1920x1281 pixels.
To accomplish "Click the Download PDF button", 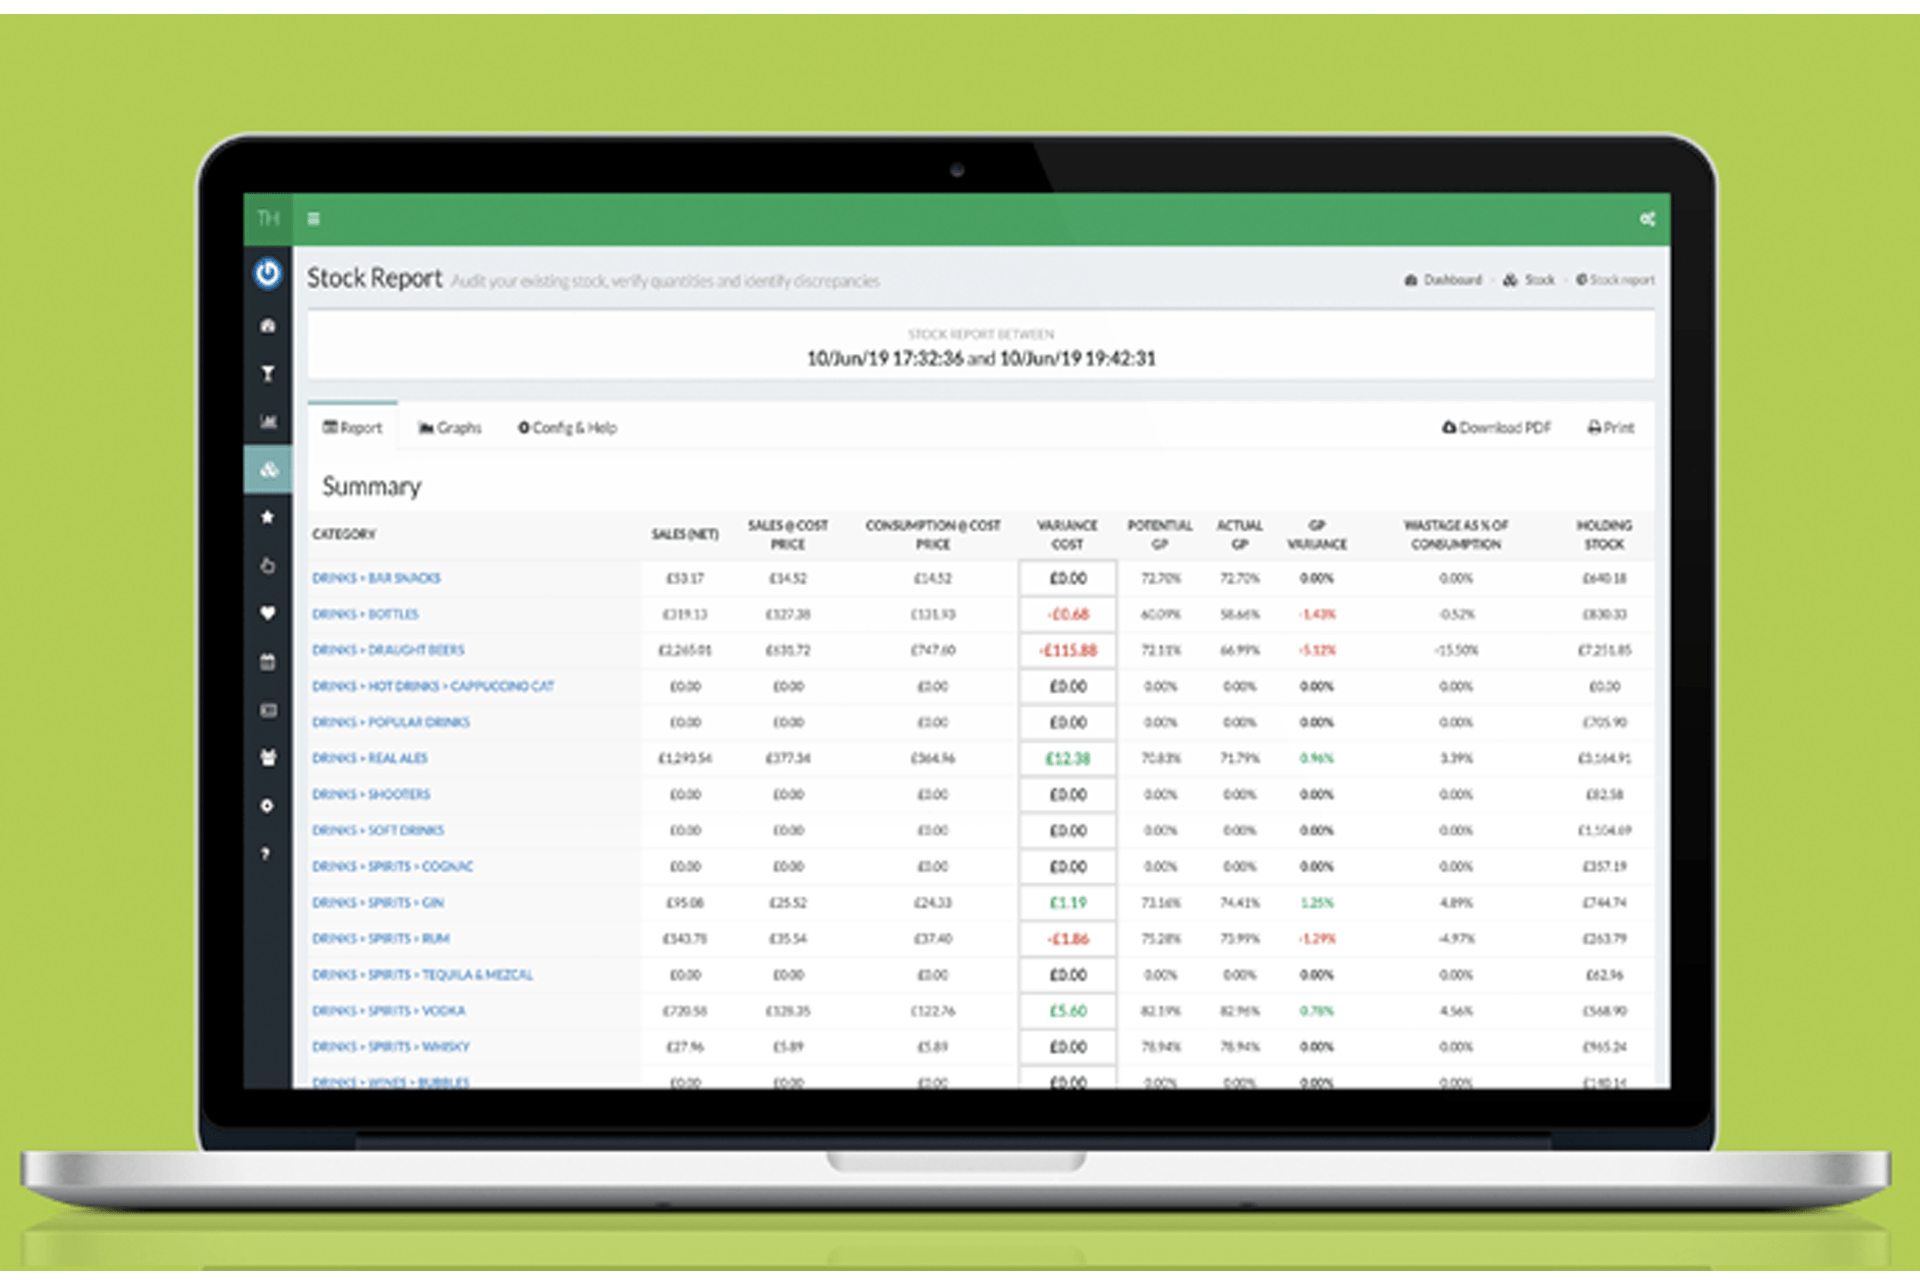I will pyautogui.click(x=1496, y=427).
